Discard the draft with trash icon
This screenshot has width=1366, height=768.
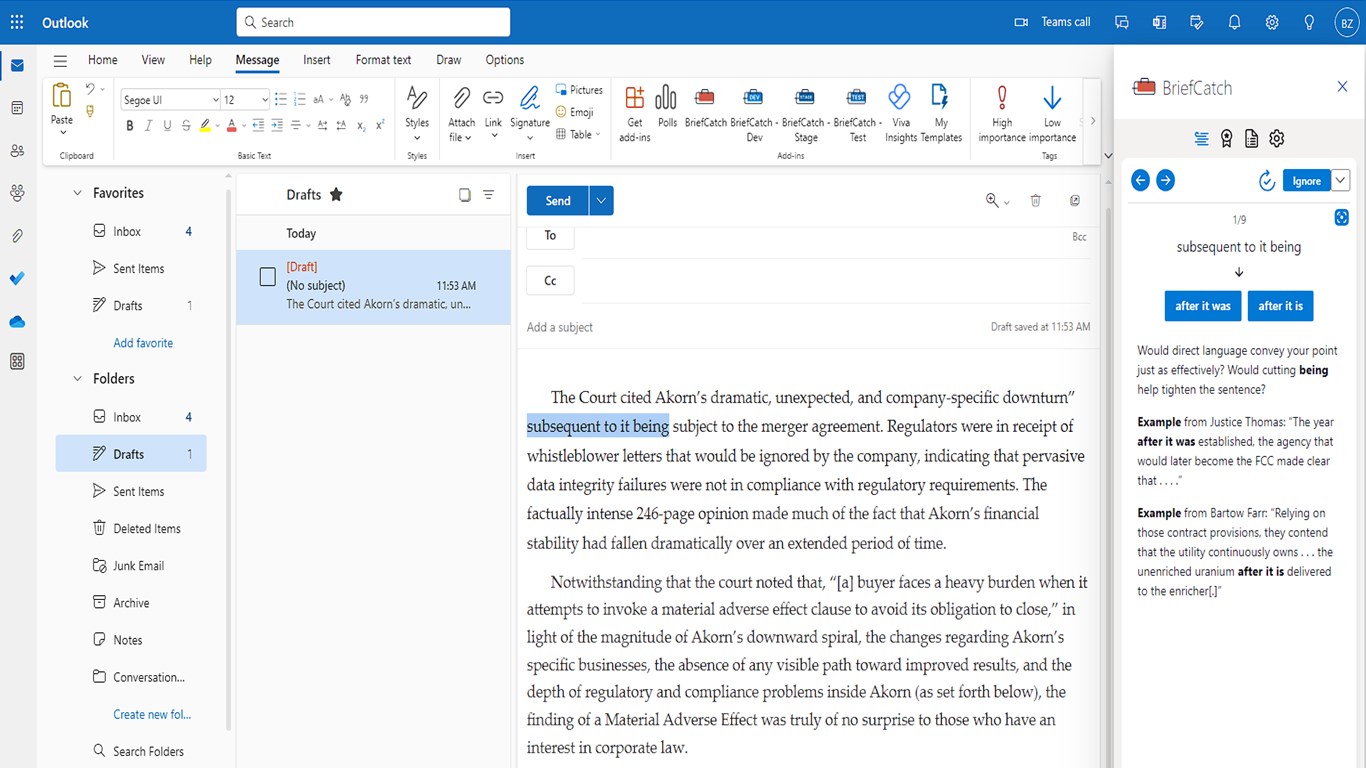point(1036,200)
